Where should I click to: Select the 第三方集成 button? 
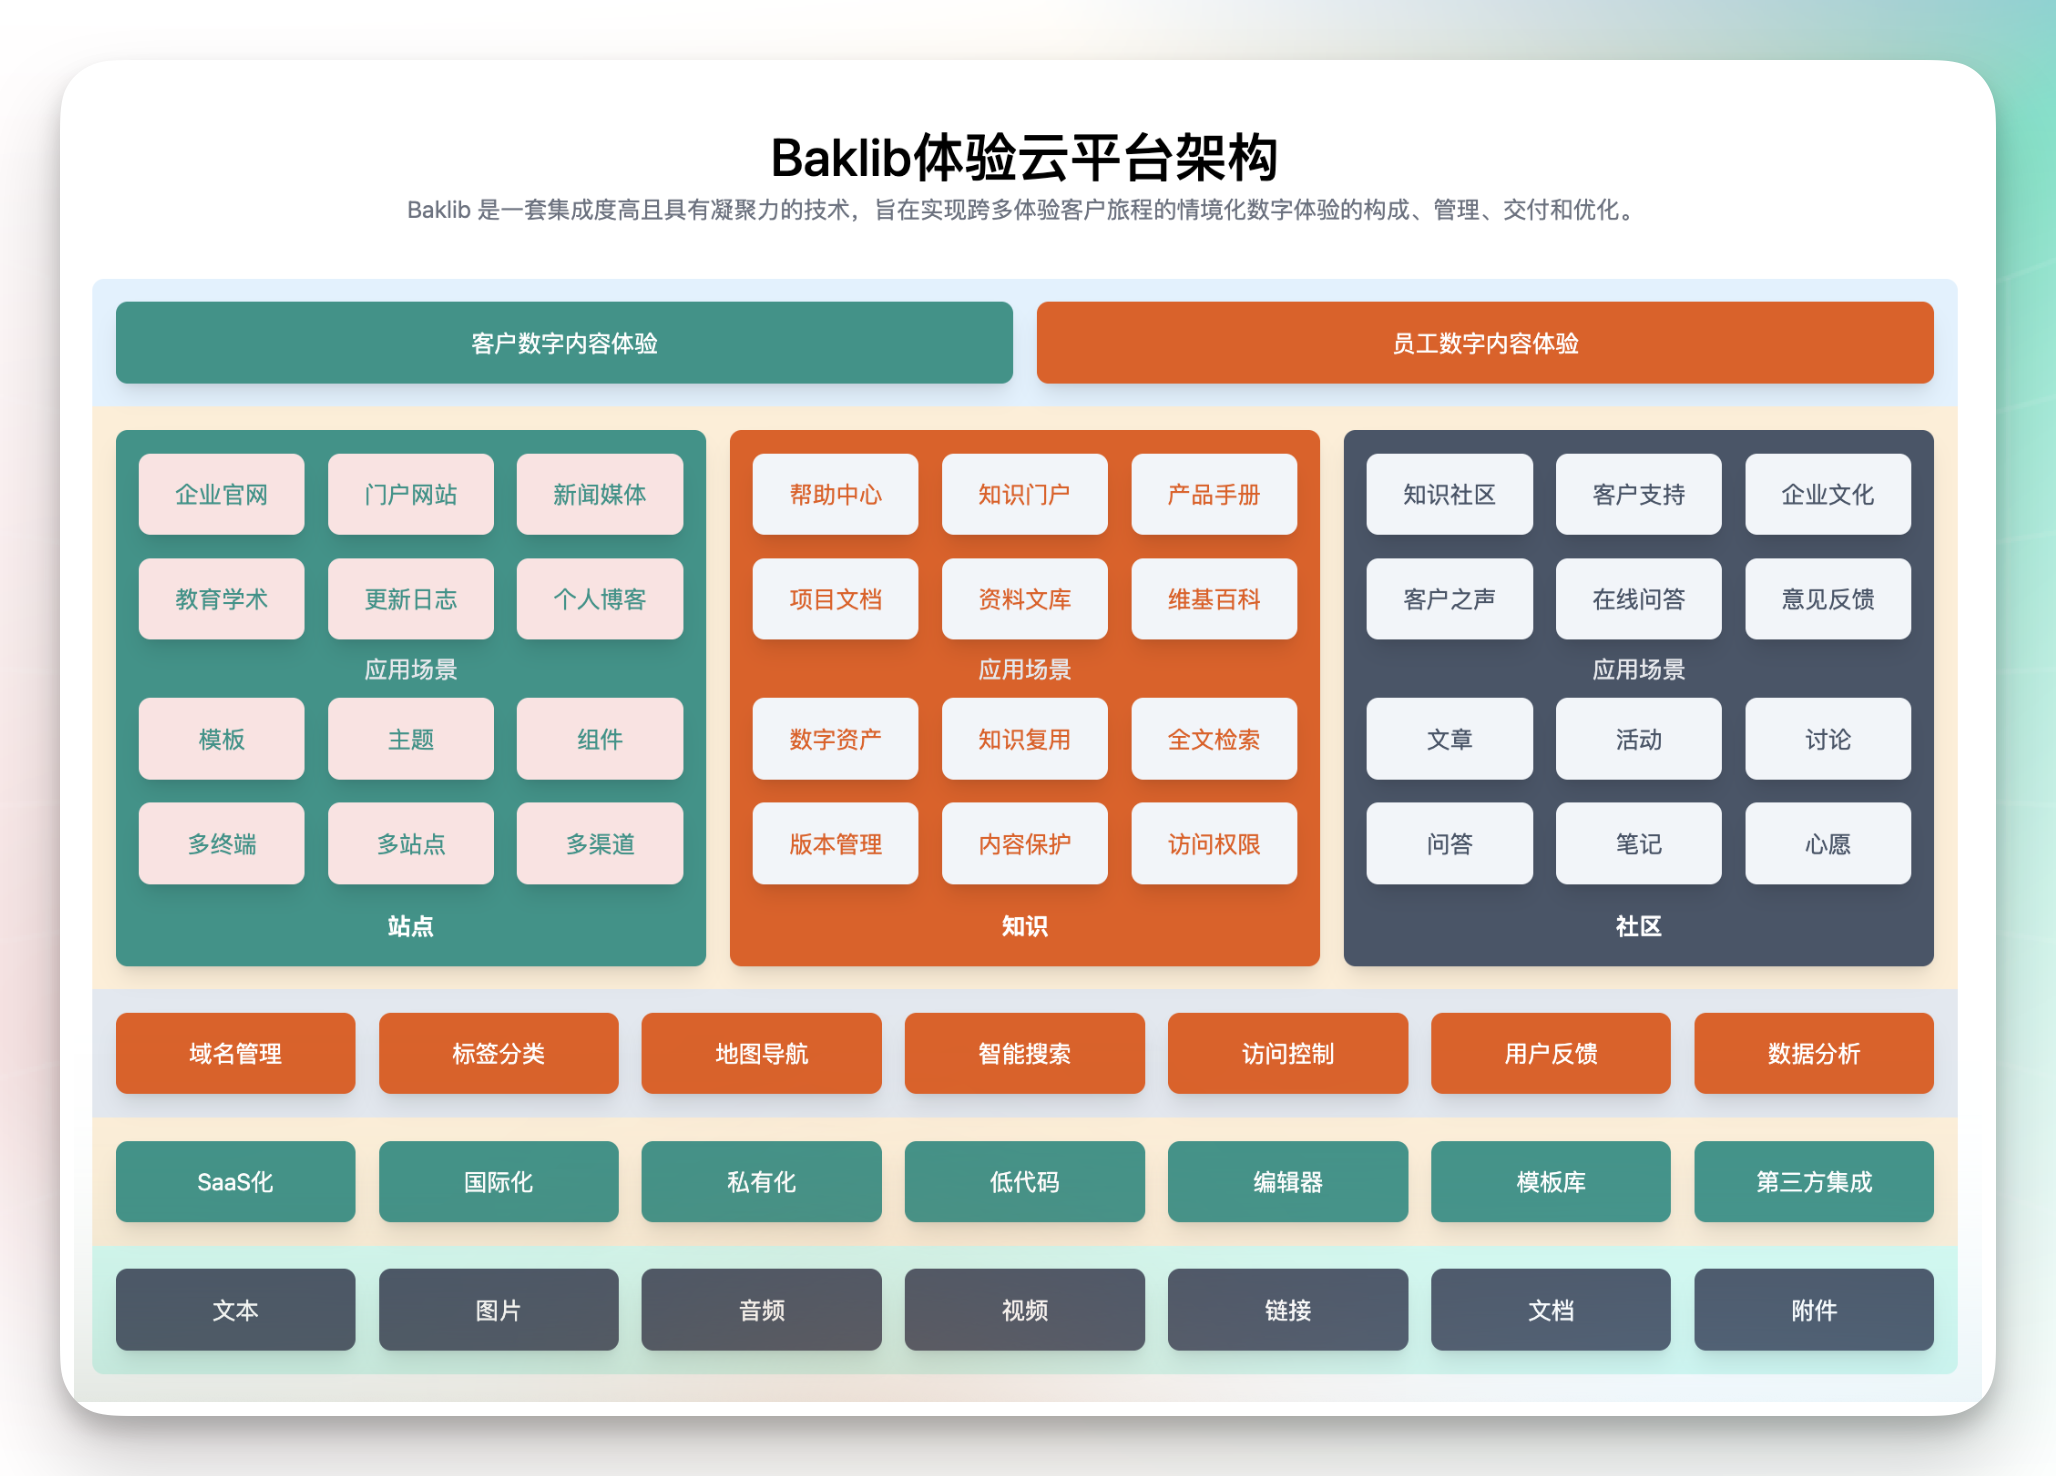tap(1814, 1182)
